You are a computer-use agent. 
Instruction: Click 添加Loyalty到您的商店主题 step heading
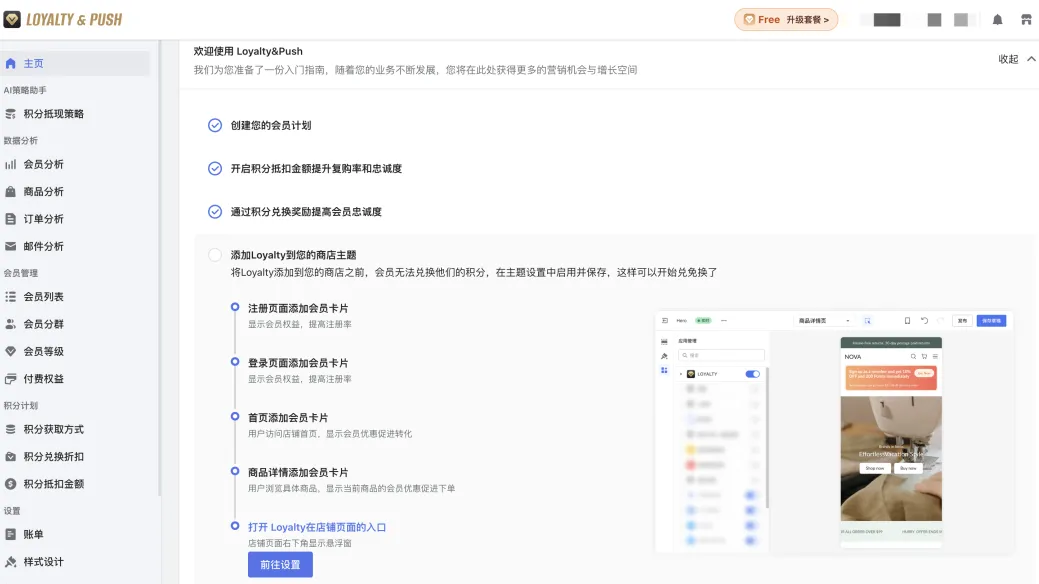(x=294, y=255)
